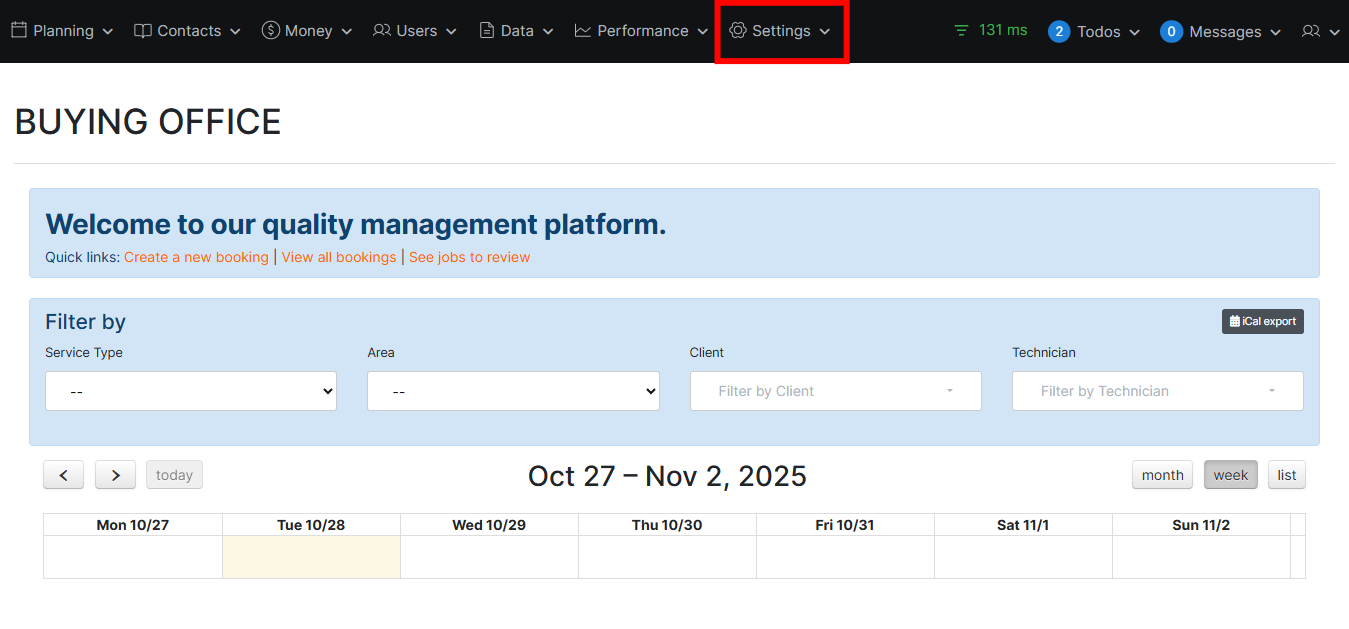Switch calendar to list view
1349x629 pixels.
[1286, 475]
